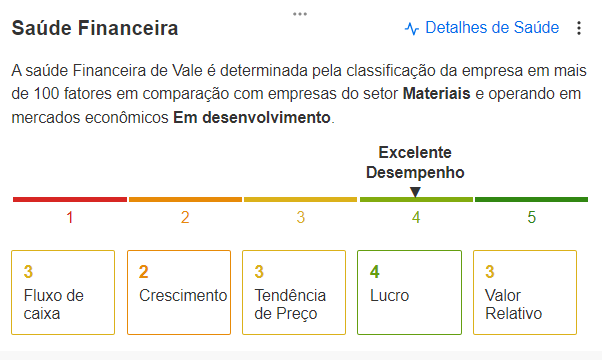
Task: Click the pulse icon beside Detalhes de Saúde
Action: click(x=412, y=28)
